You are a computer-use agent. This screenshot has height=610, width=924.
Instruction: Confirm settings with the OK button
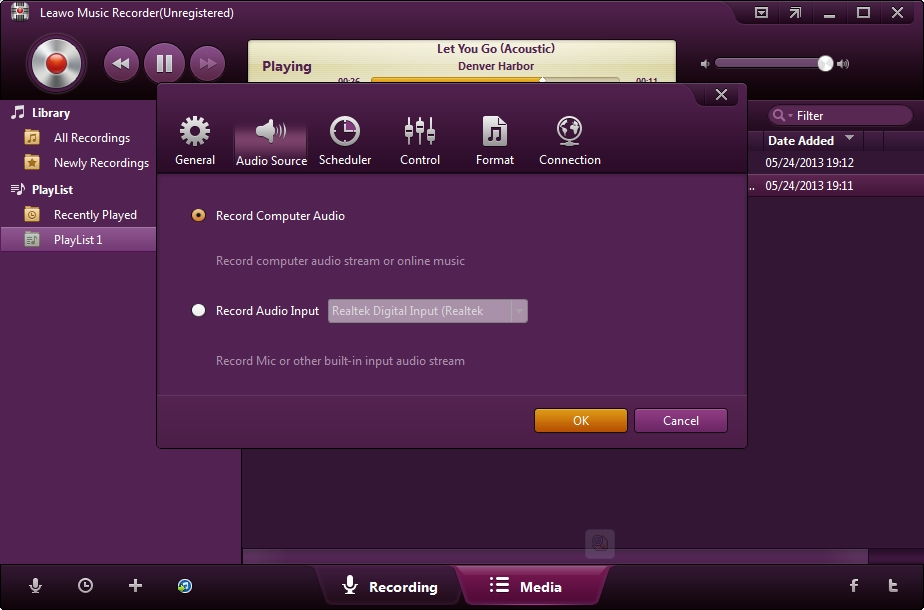tap(580, 420)
